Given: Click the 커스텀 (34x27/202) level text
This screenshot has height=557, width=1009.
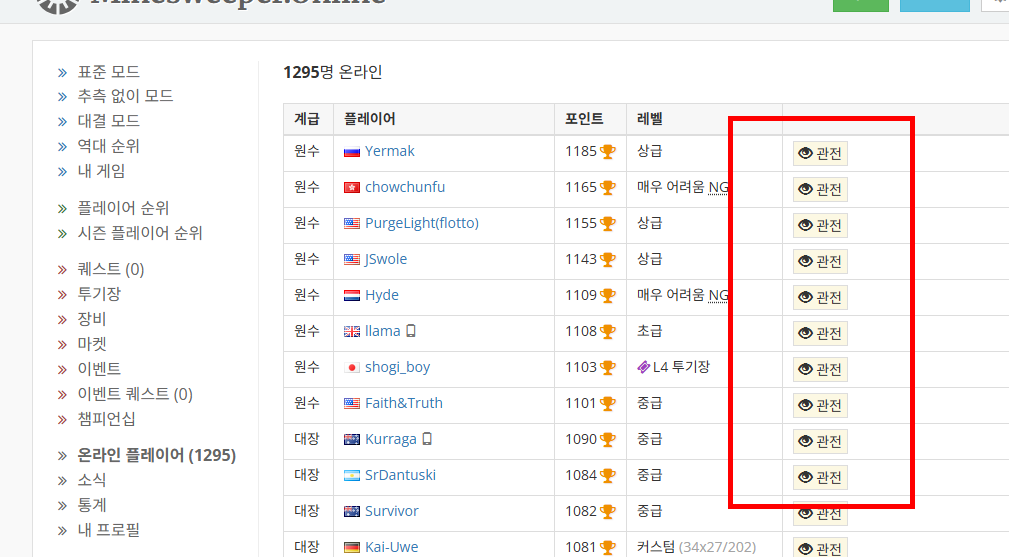Looking at the screenshot, I should (696, 547).
